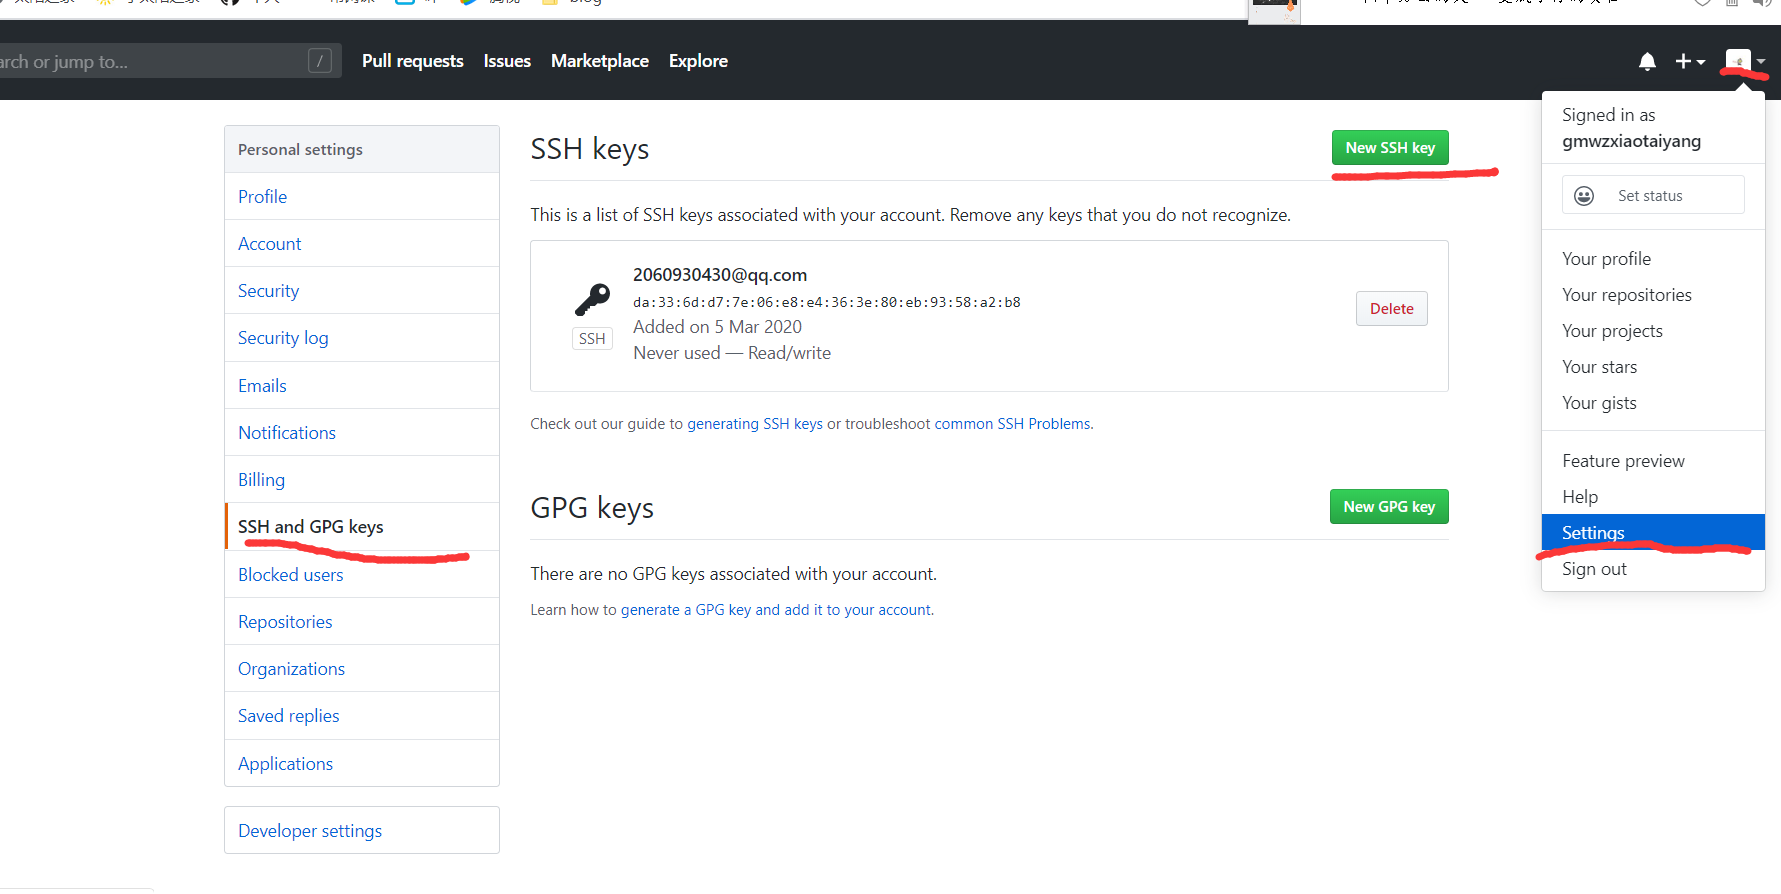Open Issues in top navigation

click(x=507, y=61)
